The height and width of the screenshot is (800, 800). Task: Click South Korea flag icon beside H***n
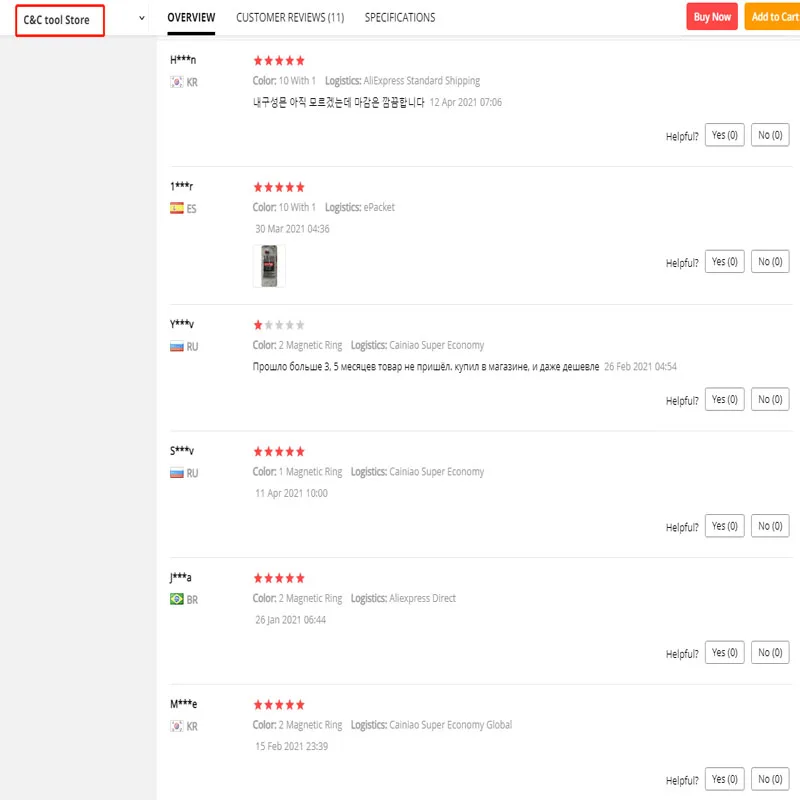point(177,82)
